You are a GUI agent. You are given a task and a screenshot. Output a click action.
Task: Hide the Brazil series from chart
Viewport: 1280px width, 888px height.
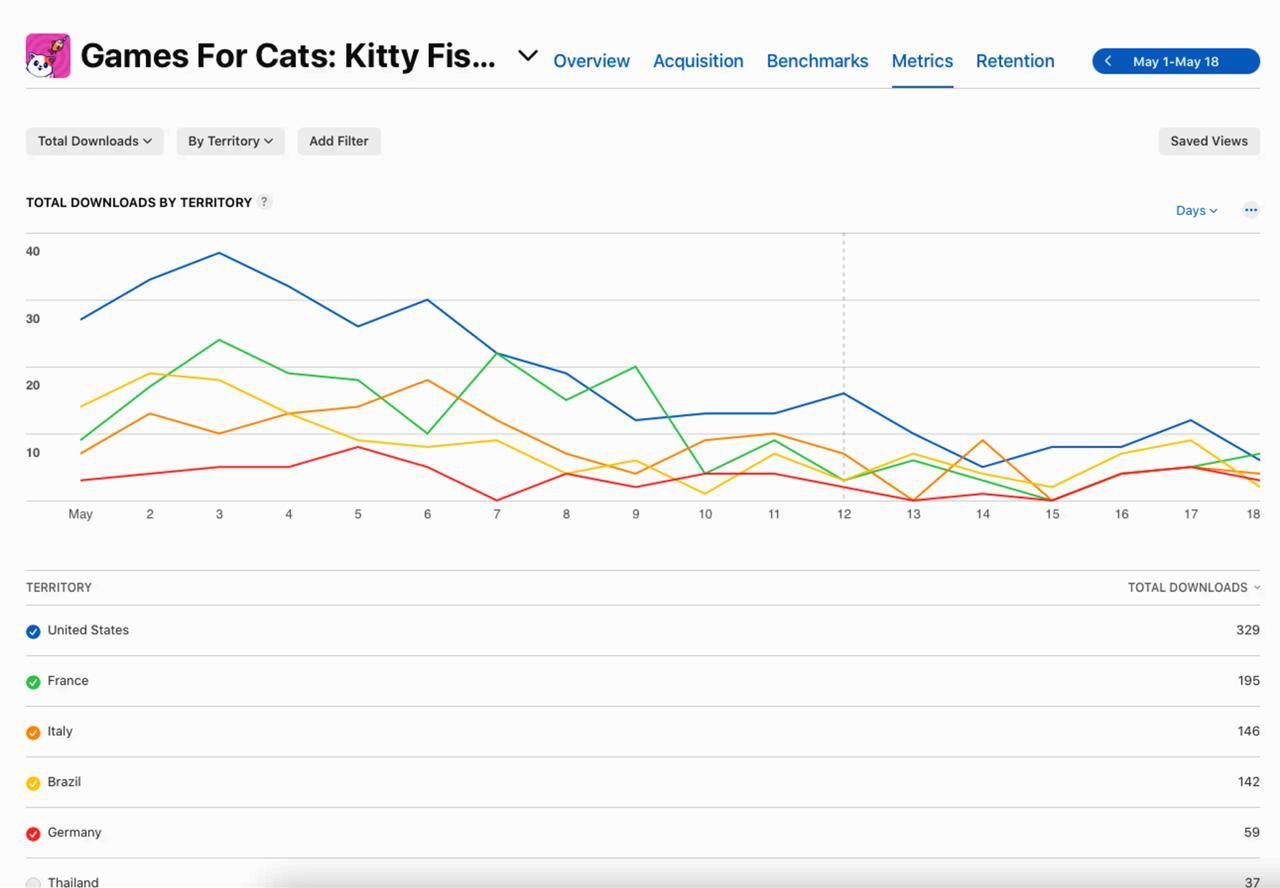pyautogui.click(x=33, y=783)
